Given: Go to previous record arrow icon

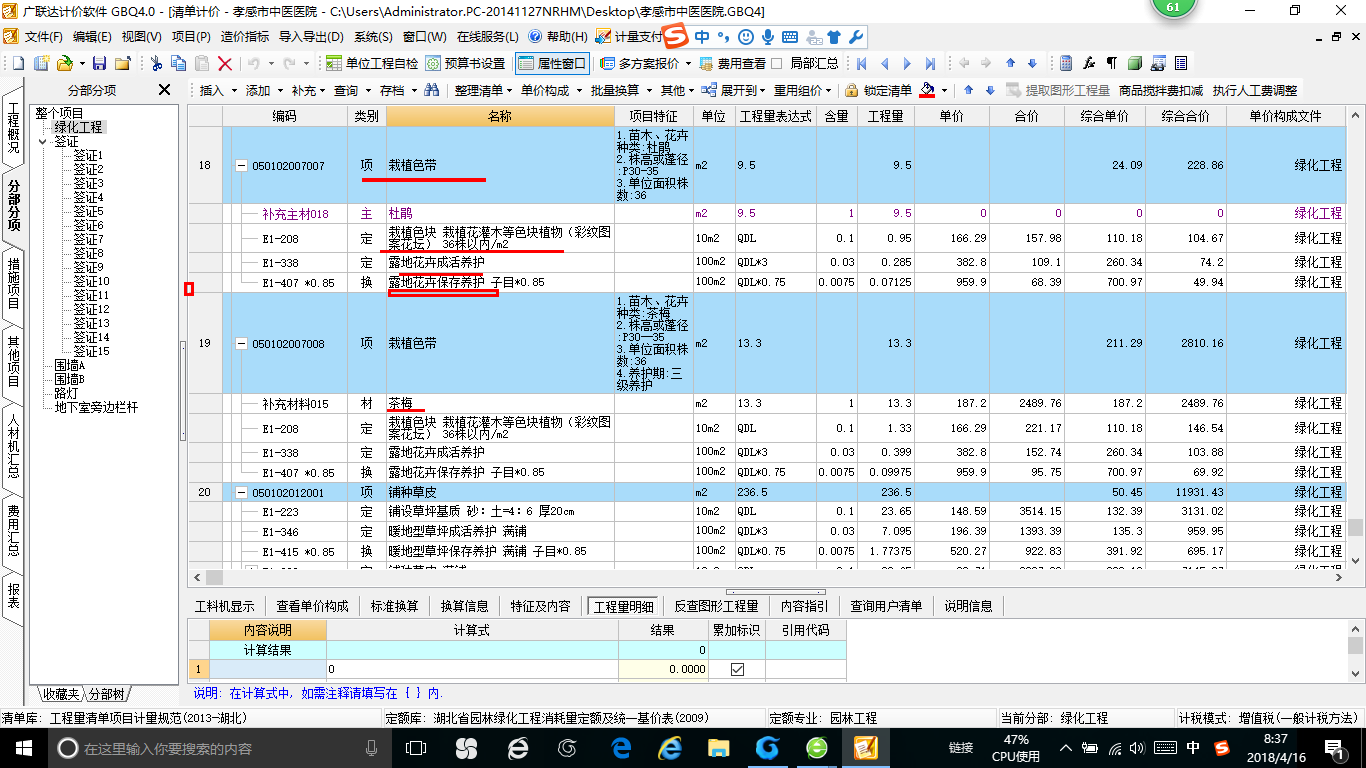Looking at the screenshot, I should (884, 63).
